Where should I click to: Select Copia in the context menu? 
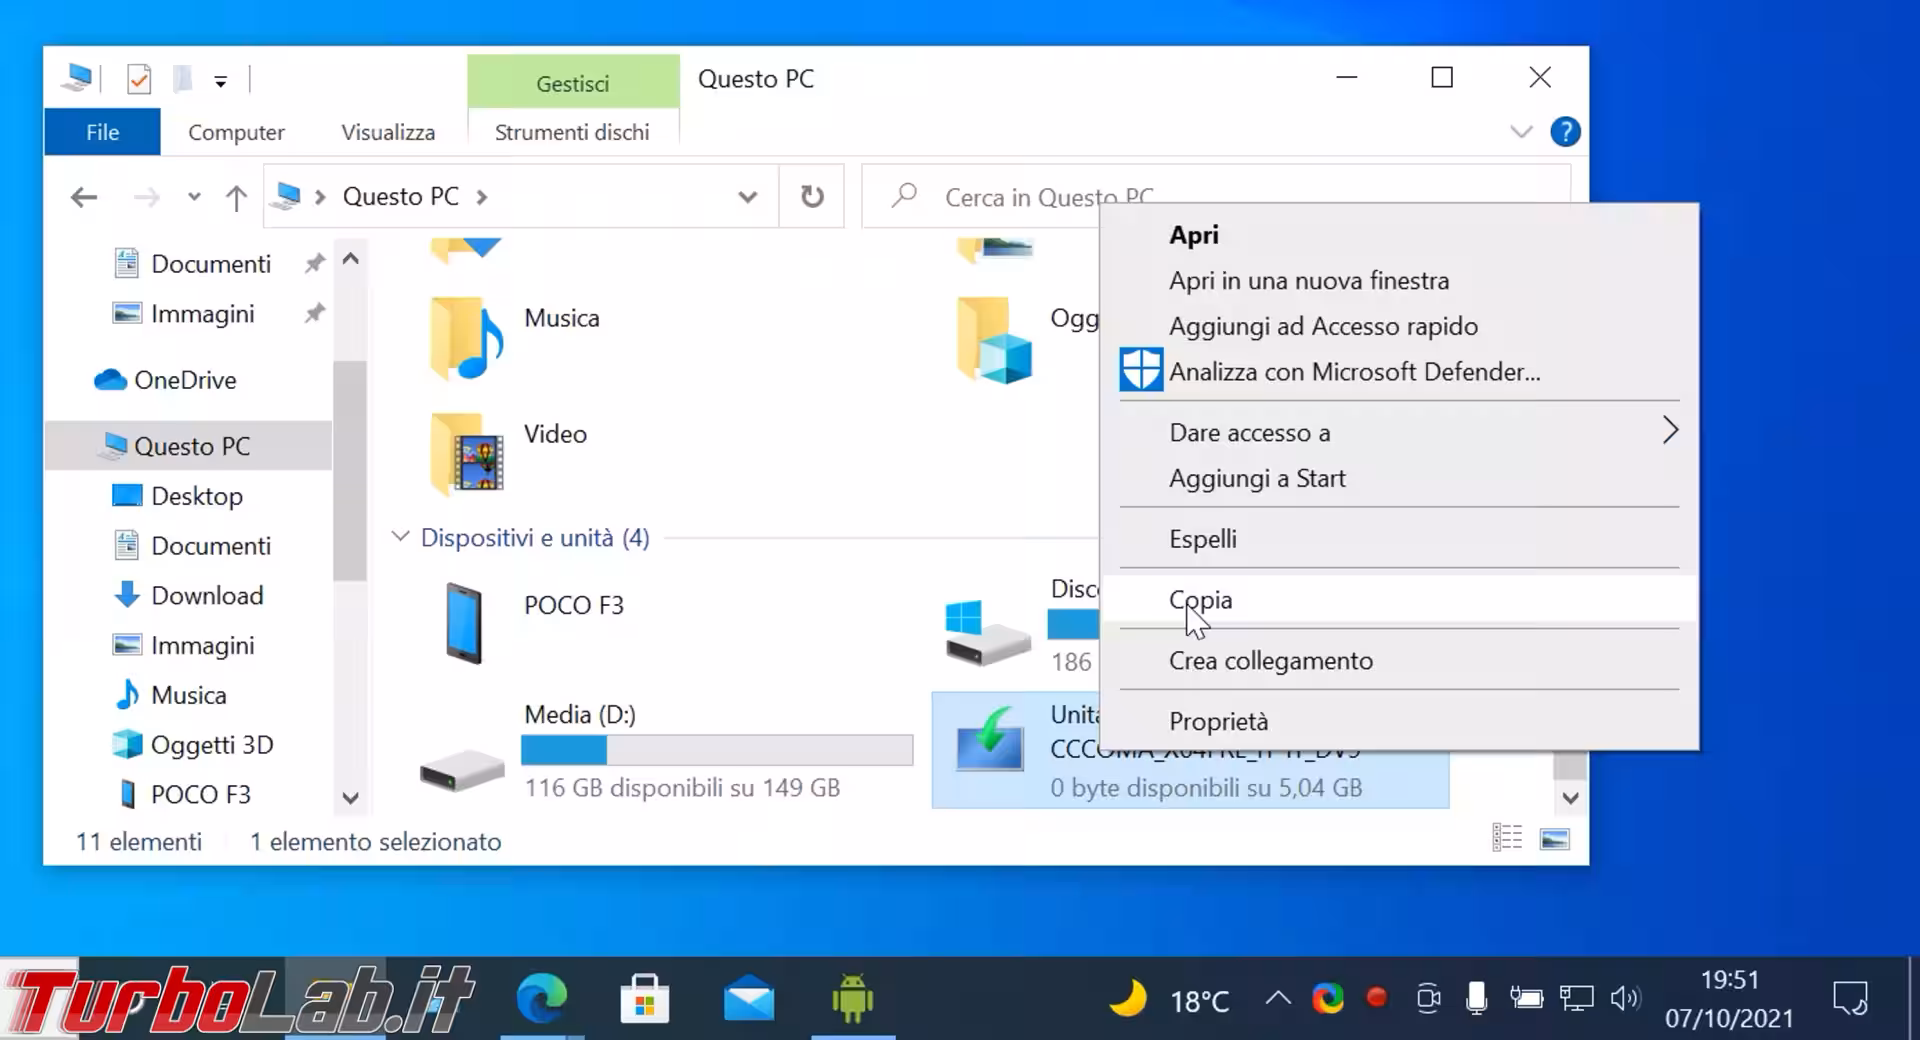(1201, 600)
